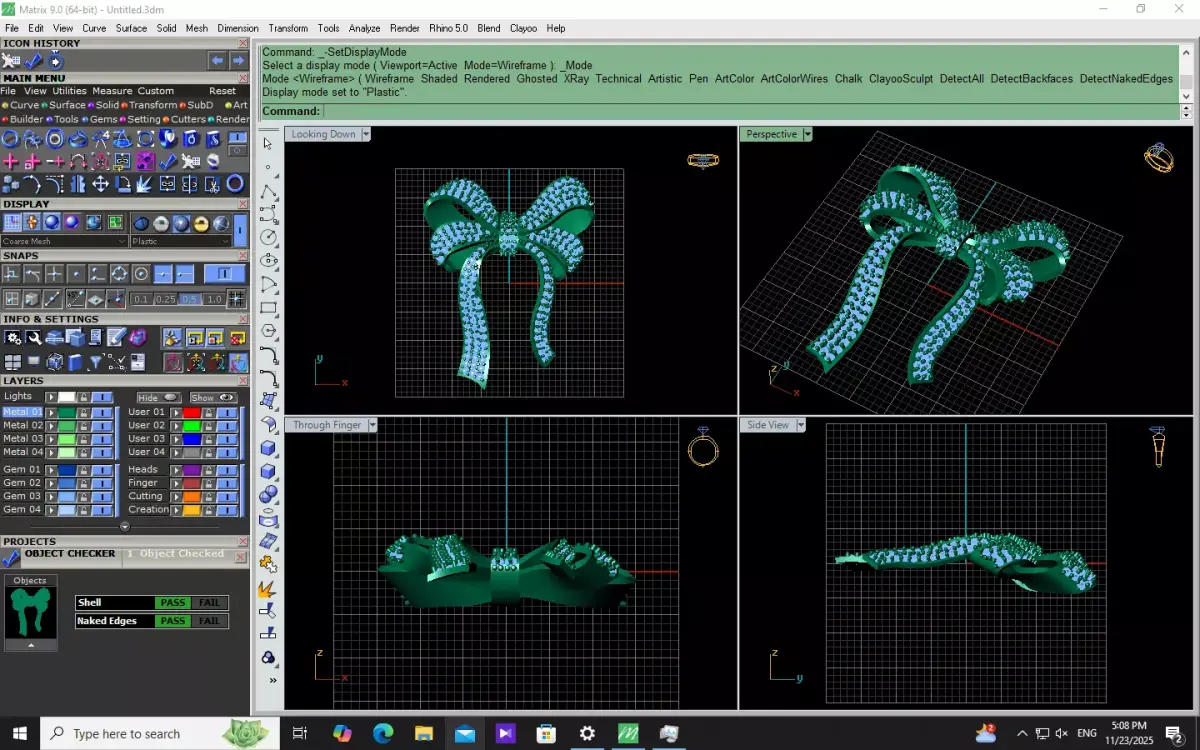Click the Creation orange color swatch
The height and width of the screenshot is (750, 1200).
(x=192, y=510)
